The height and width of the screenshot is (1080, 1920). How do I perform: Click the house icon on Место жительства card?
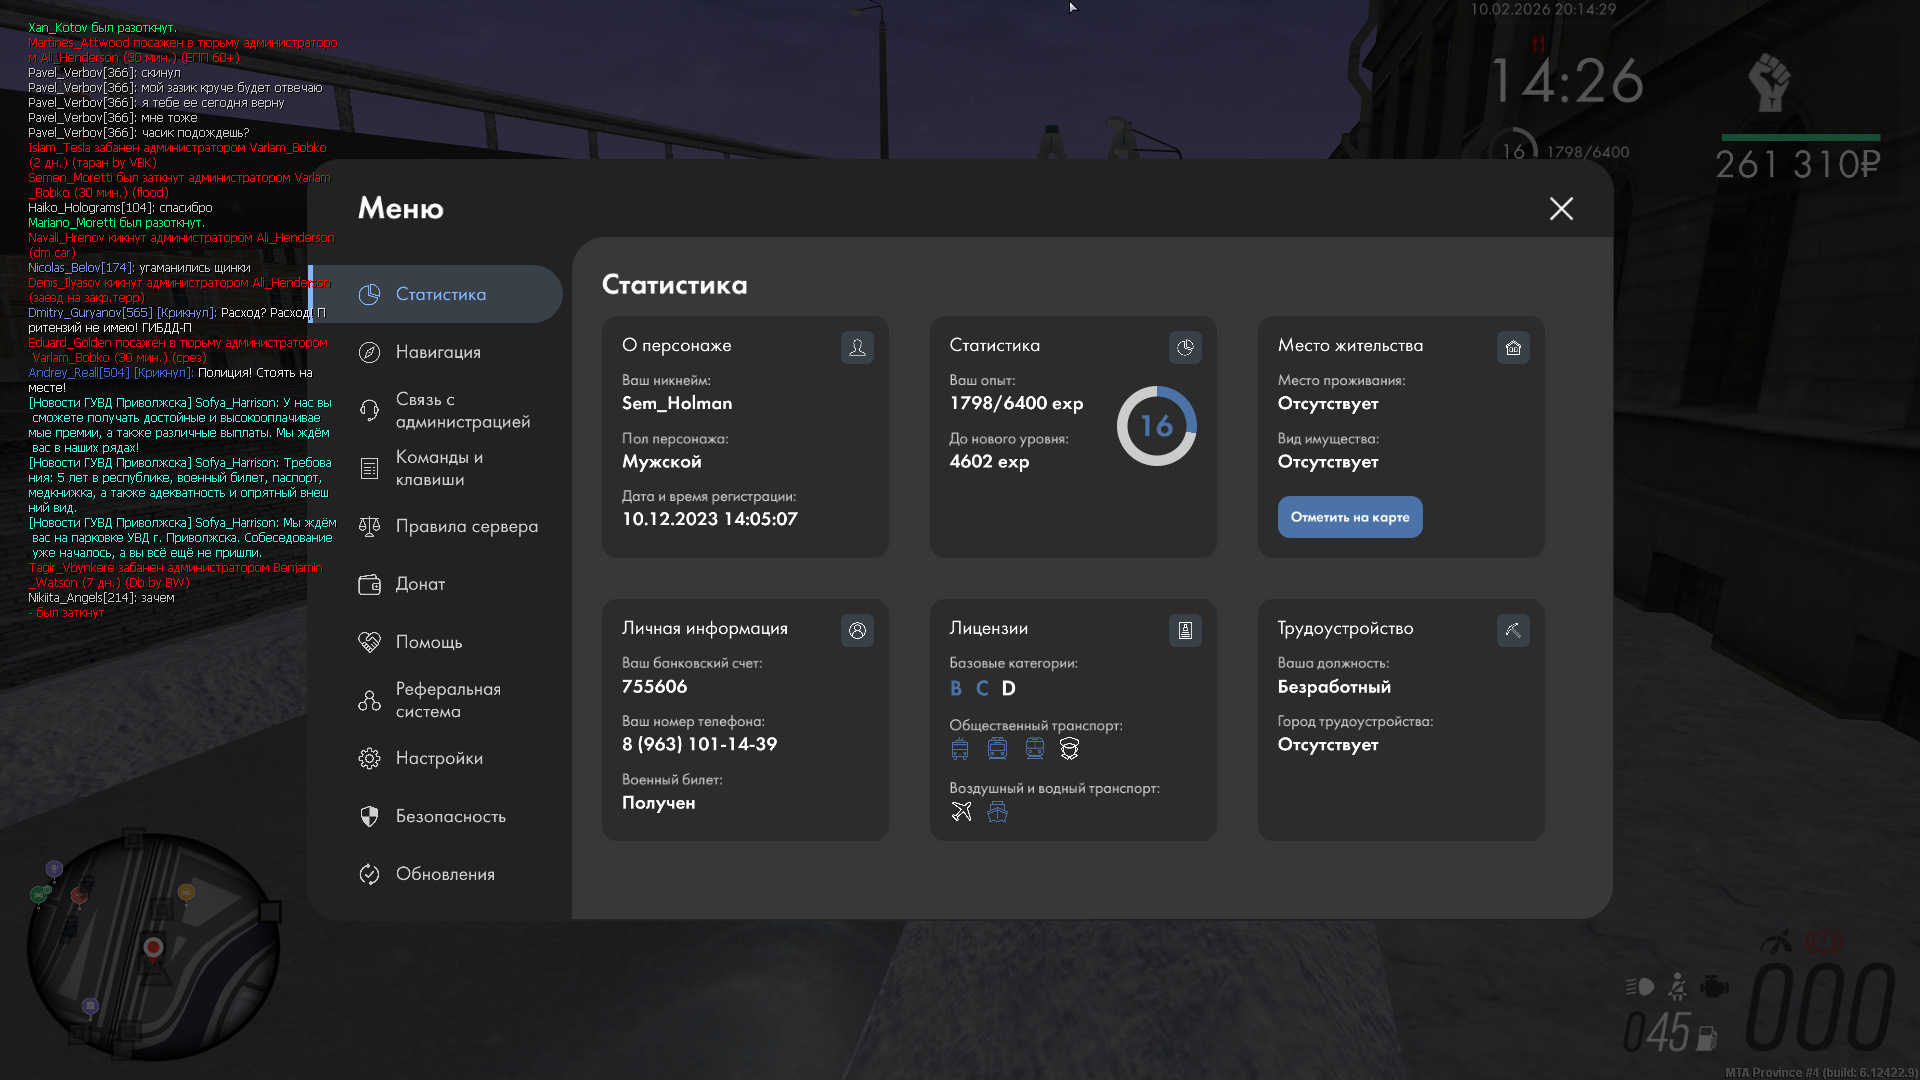tap(1513, 347)
